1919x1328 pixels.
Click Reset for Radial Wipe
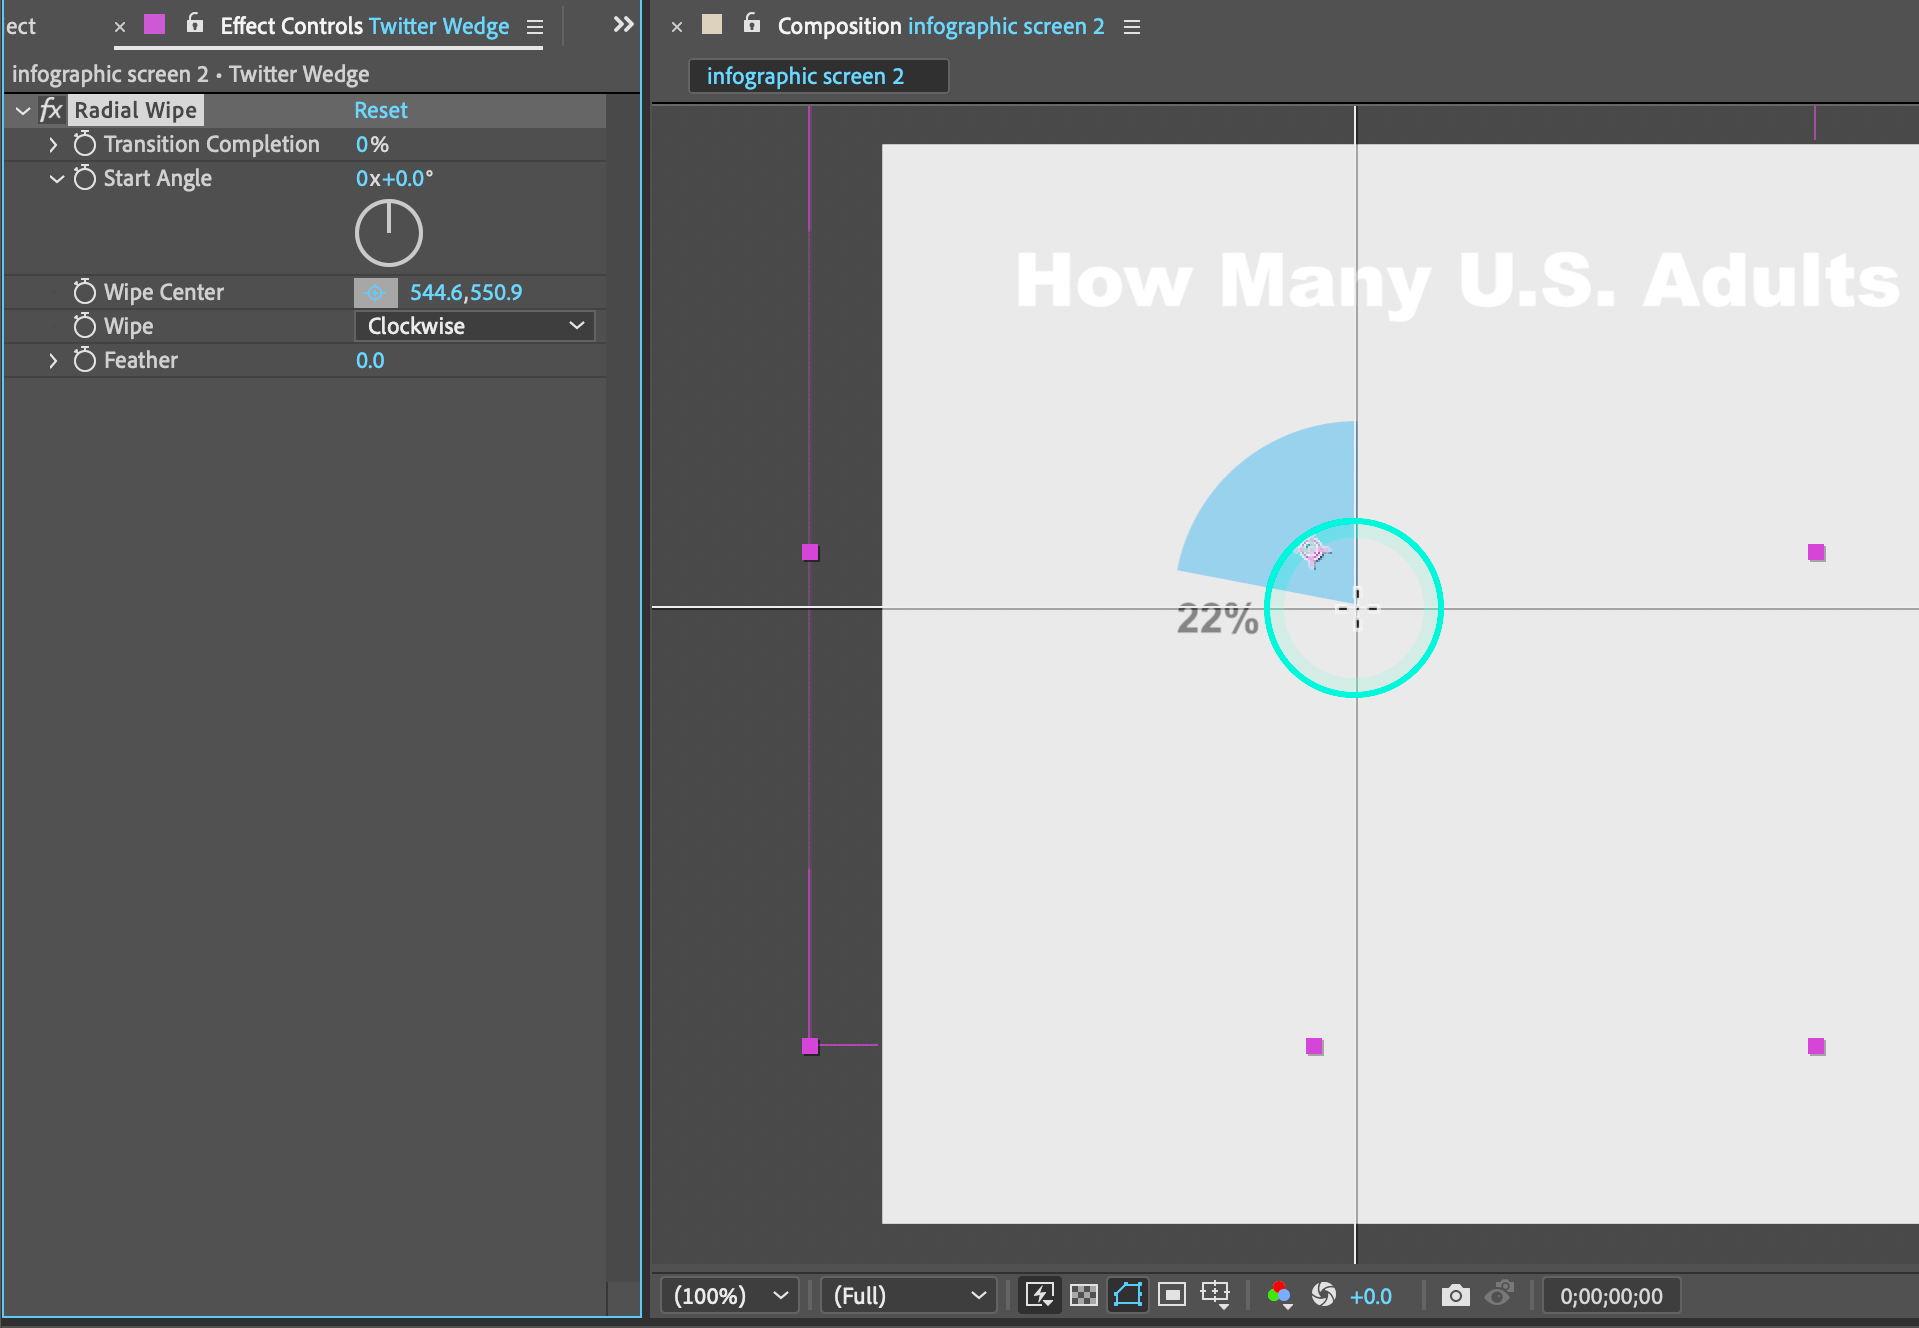(381, 110)
